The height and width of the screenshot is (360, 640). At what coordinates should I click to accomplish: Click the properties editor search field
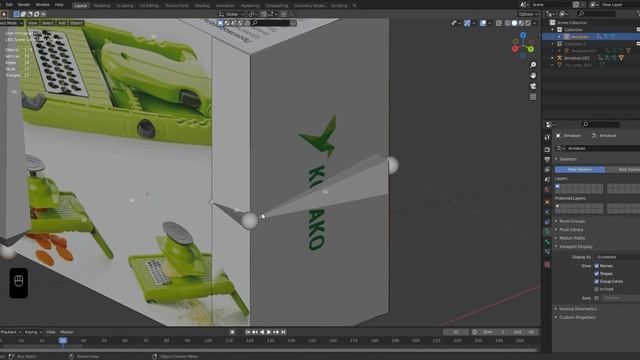[x=600, y=124]
